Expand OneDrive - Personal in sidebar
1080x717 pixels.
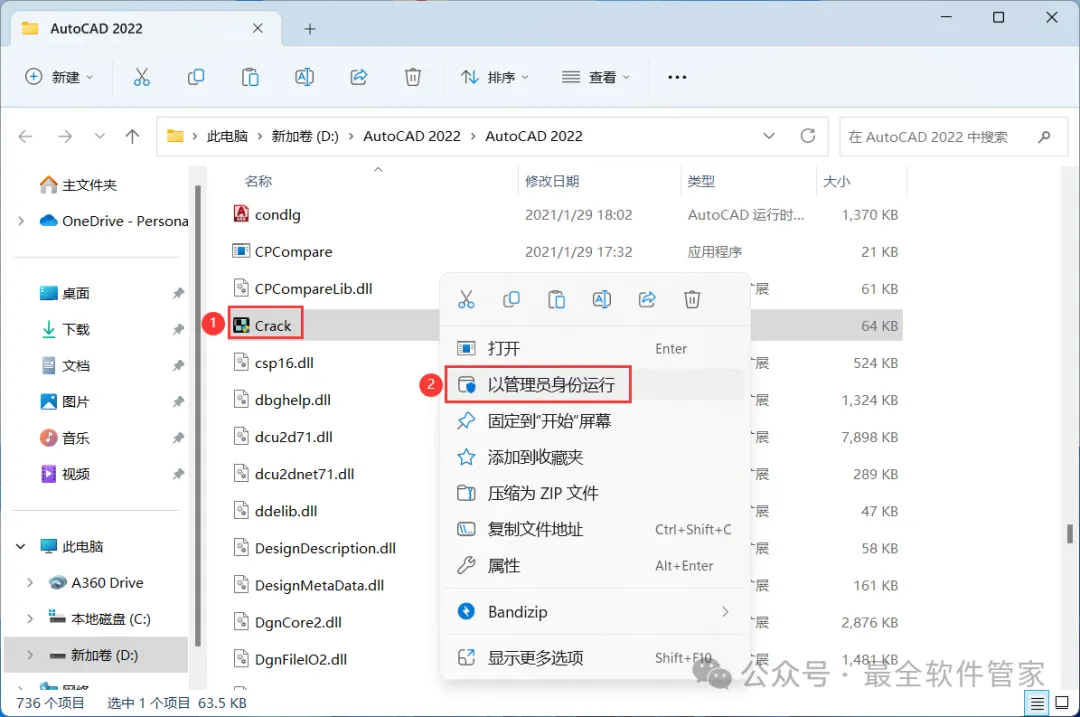[x=21, y=221]
